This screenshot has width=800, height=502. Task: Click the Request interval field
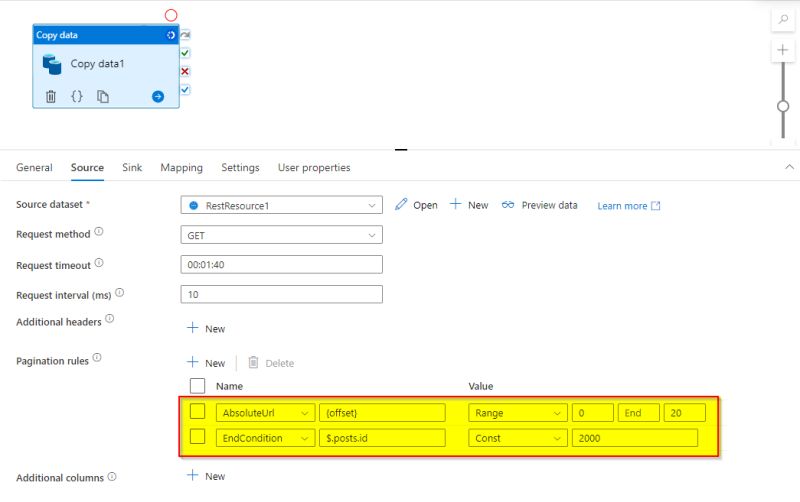point(282,294)
